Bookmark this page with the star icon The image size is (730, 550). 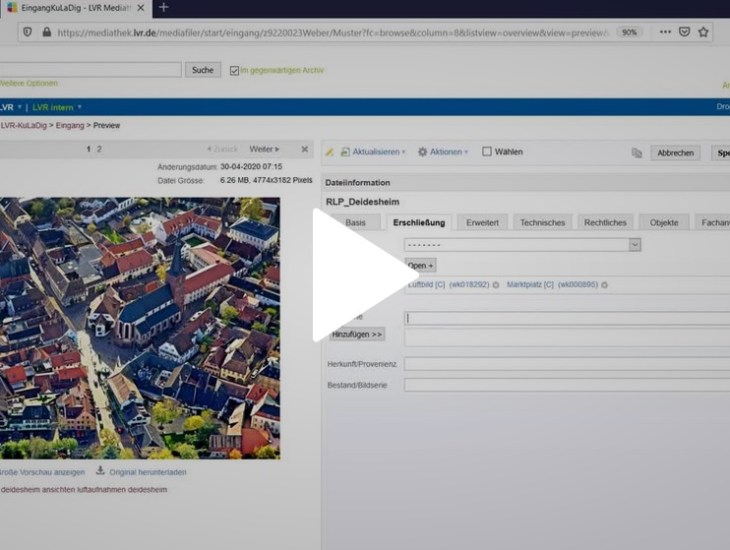(x=704, y=32)
